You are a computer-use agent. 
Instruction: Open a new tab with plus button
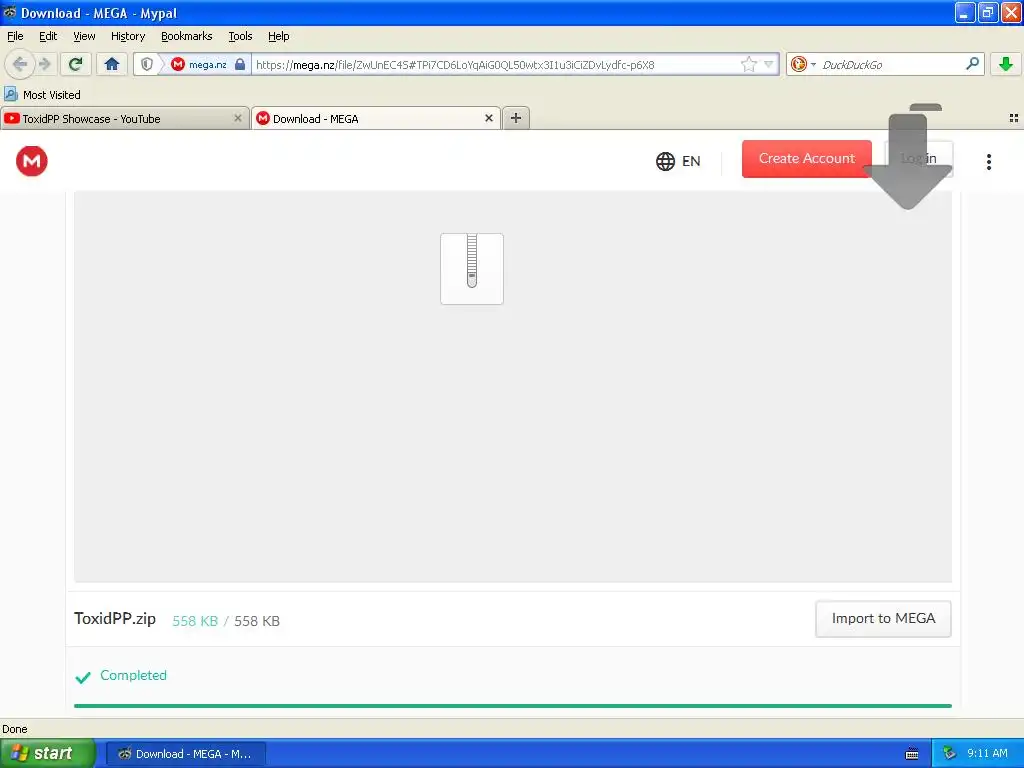[x=516, y=118]
